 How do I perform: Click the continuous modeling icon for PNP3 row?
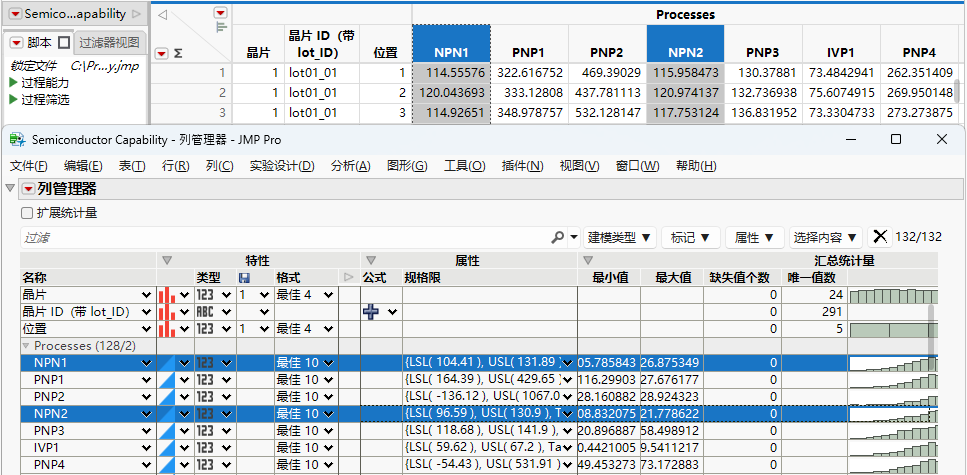click(167, 430)
